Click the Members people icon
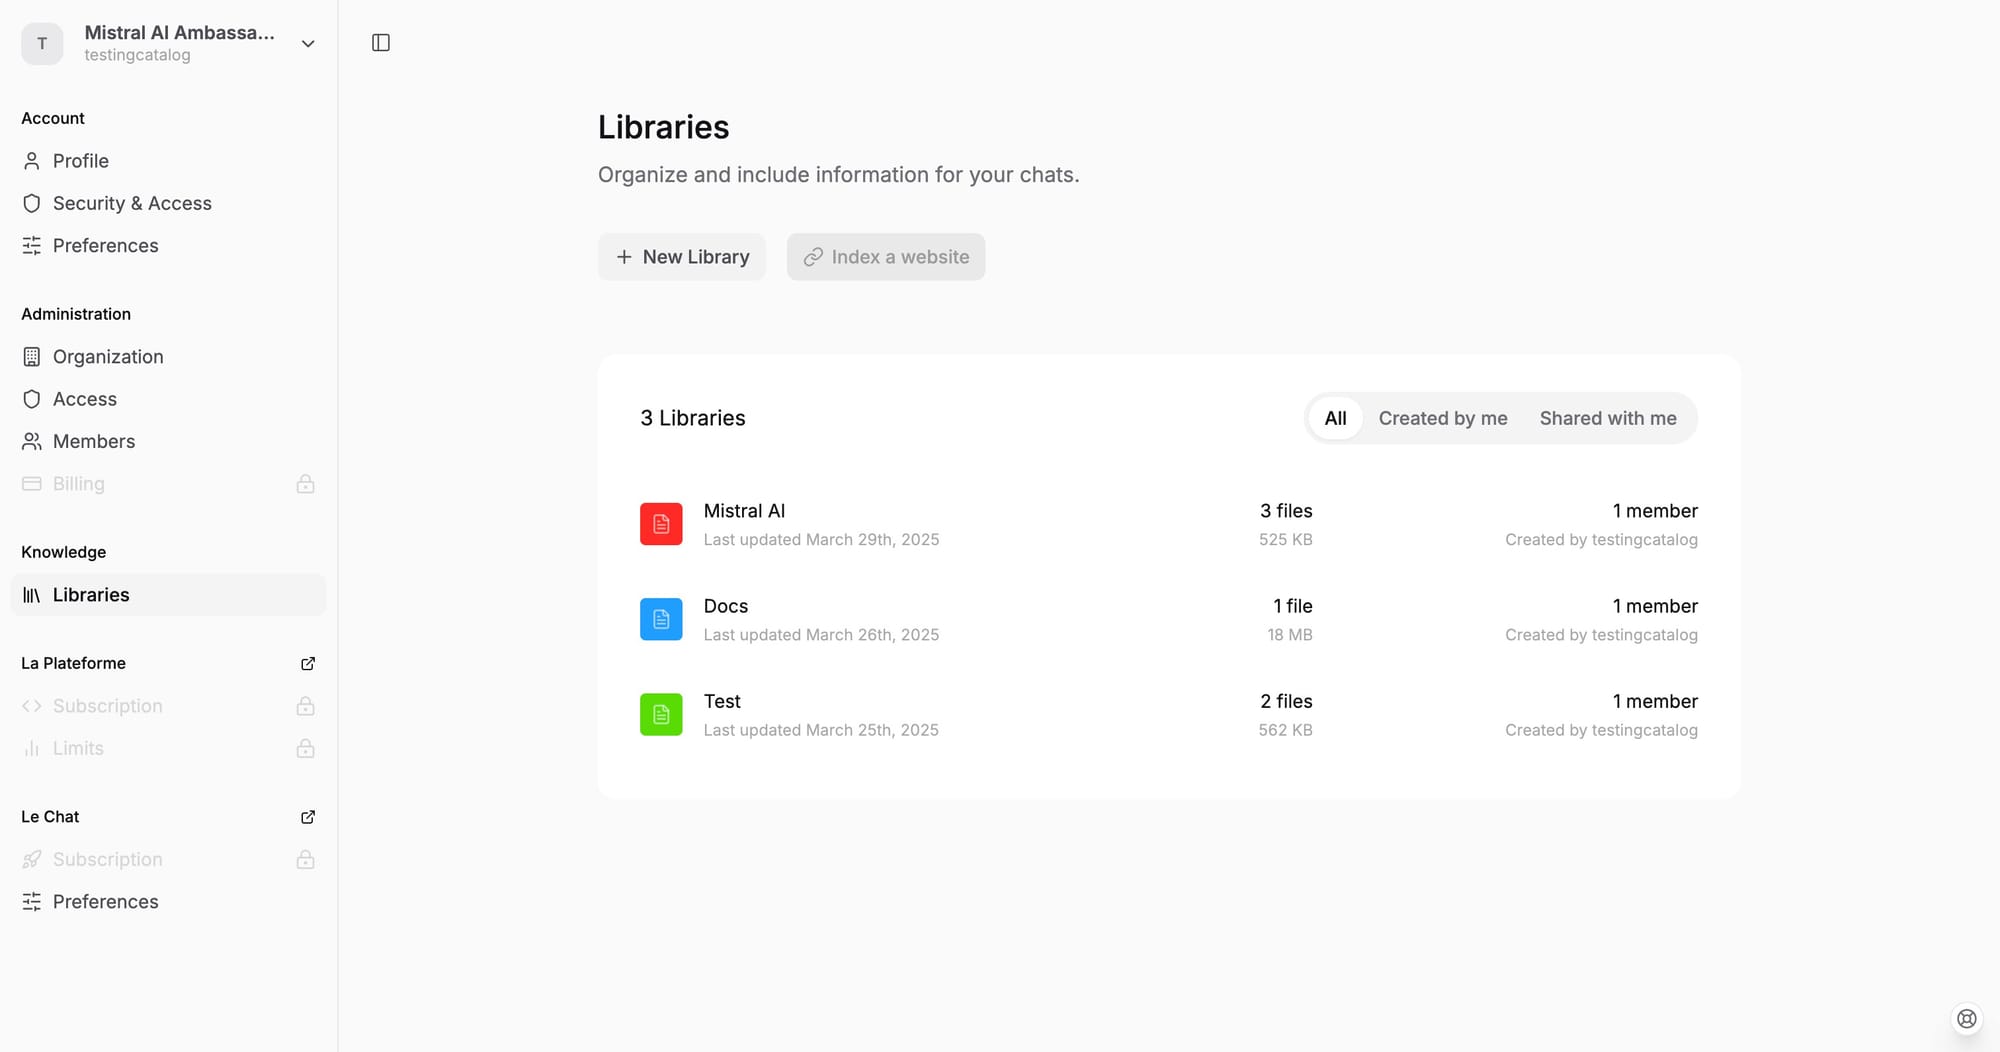This screenshot has width=2000, height=1052. [x=32, y=441]
